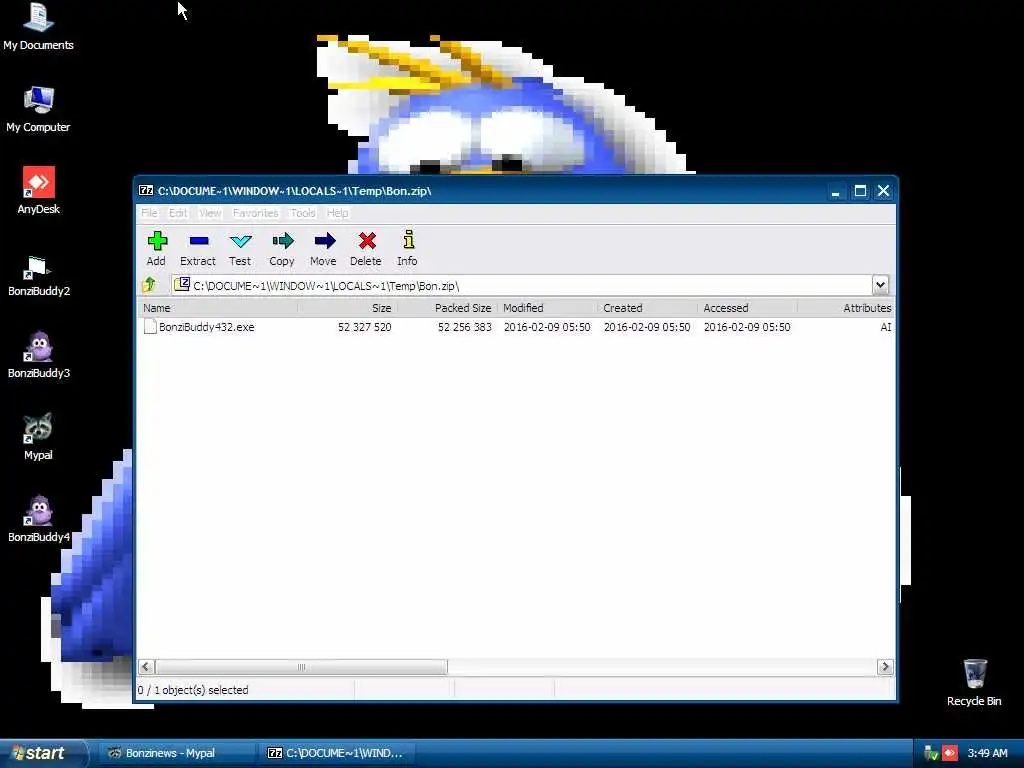Run the Test archive tool

coord(240,242)
